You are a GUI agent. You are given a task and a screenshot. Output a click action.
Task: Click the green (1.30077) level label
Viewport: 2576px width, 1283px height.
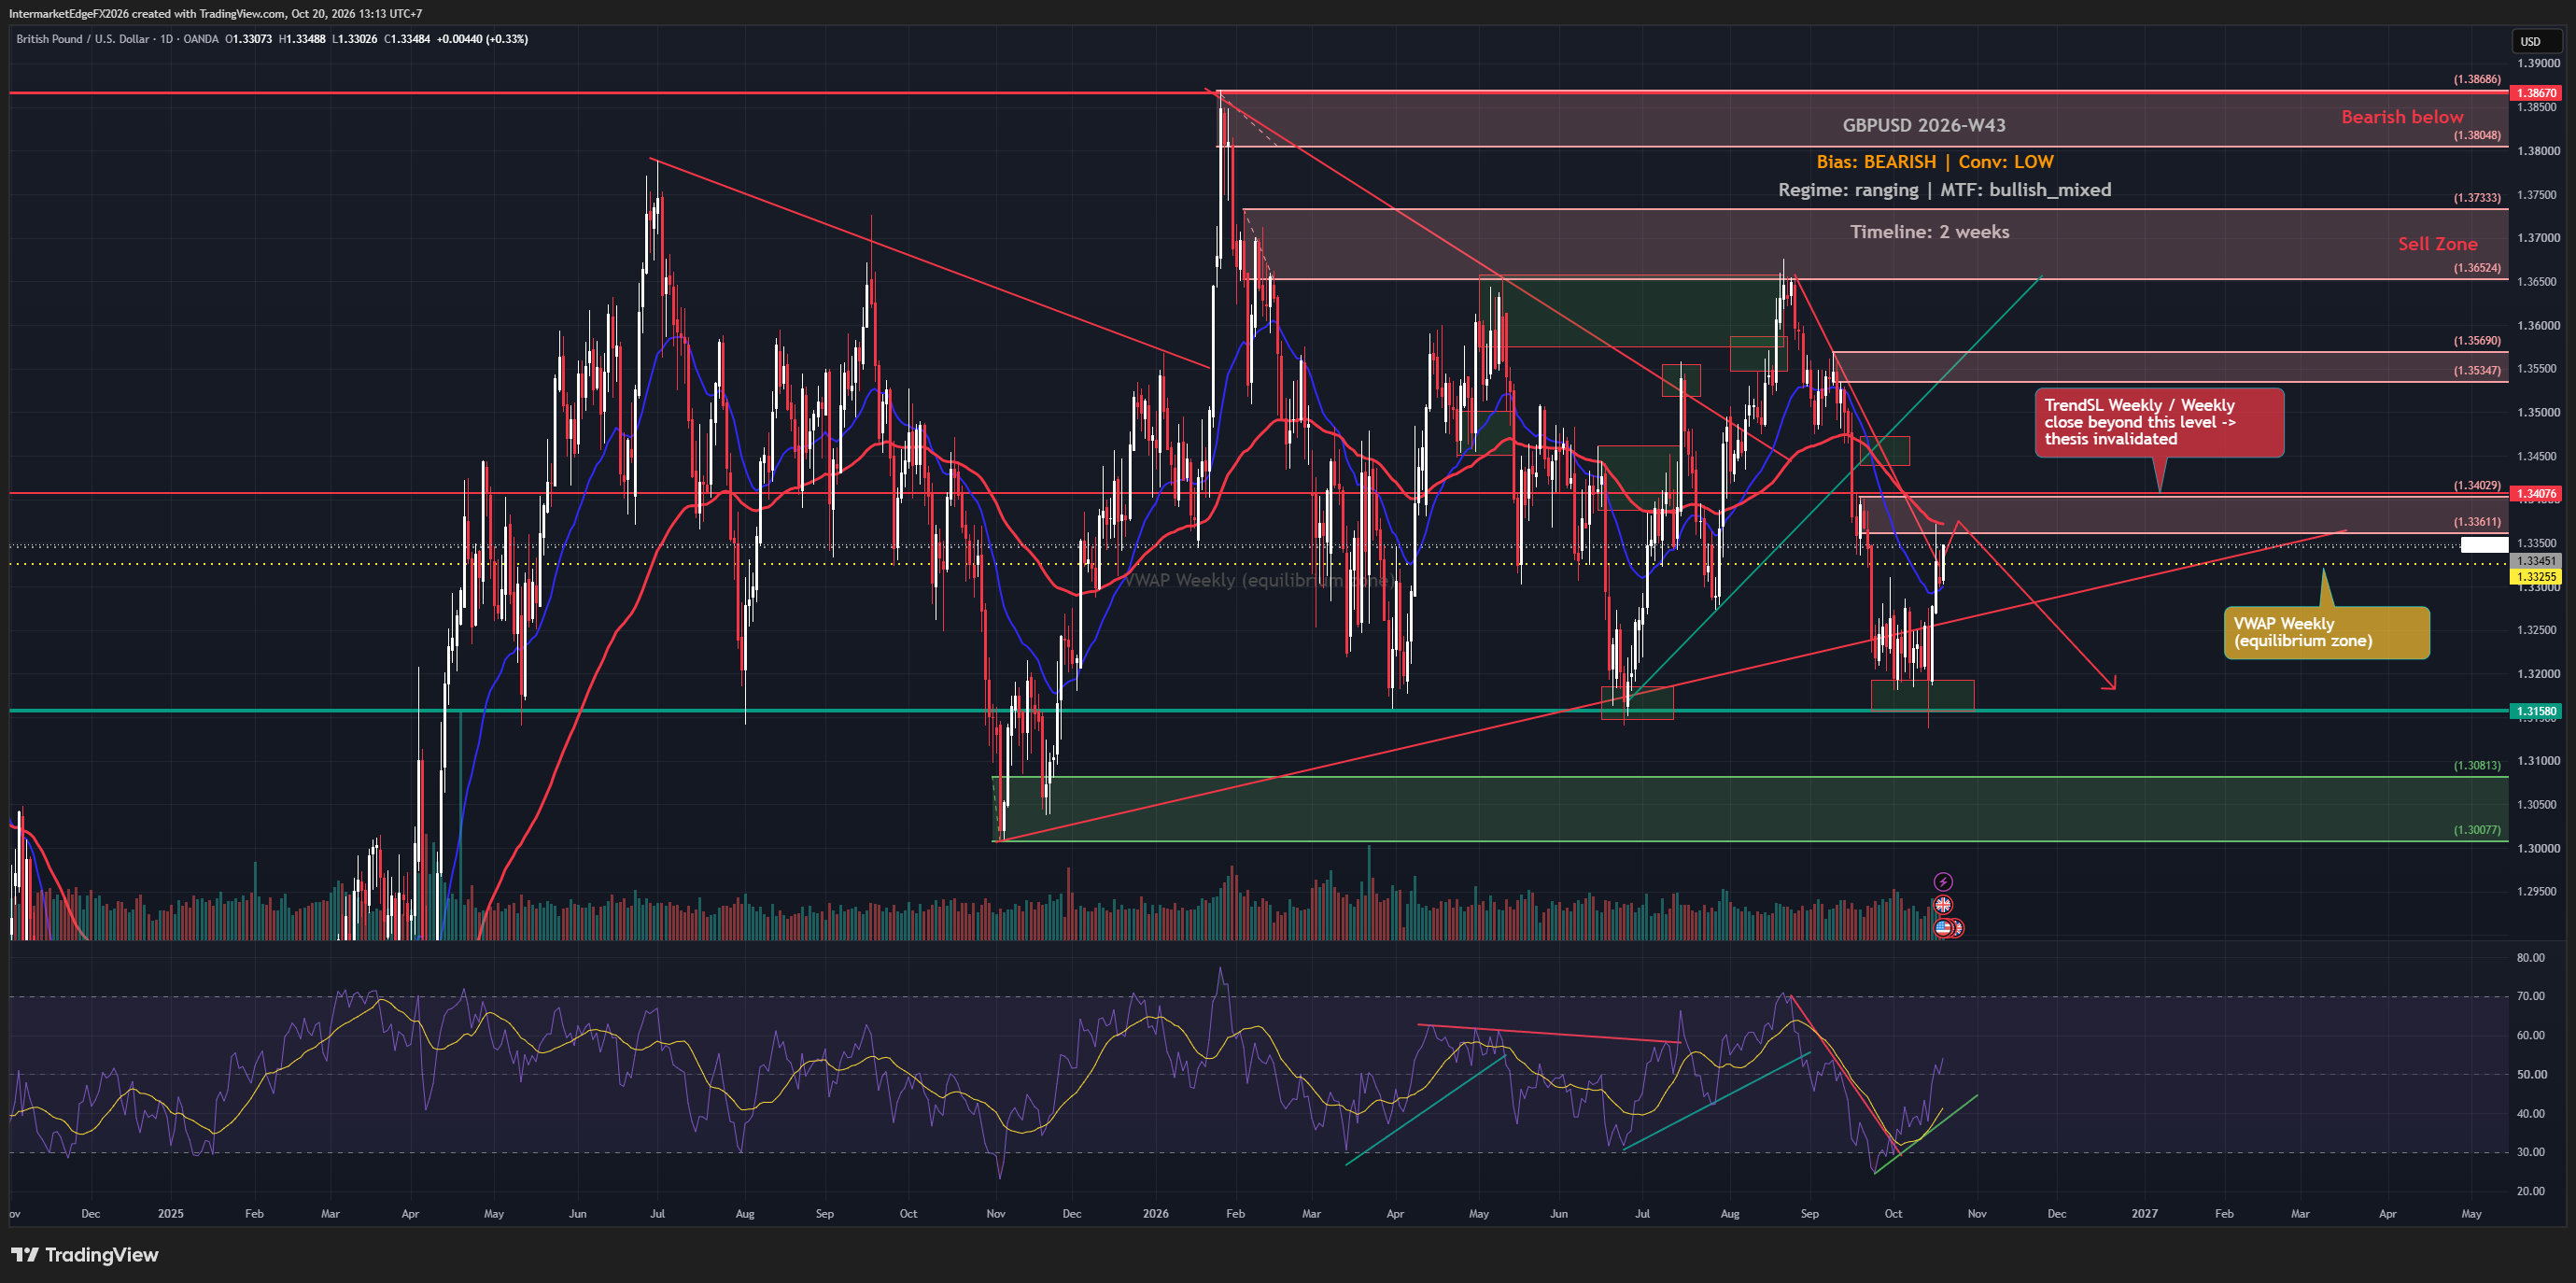[x=2477, y=830]
